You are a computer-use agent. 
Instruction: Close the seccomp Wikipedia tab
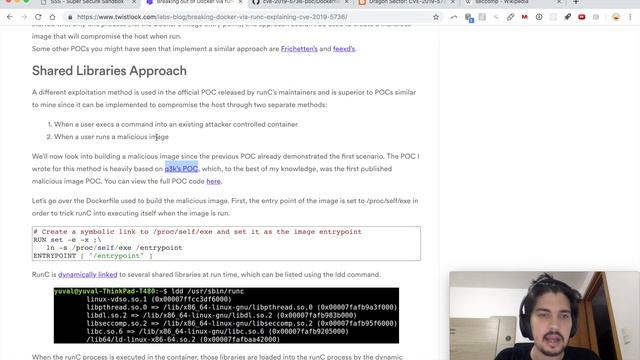[x=559, y=2]
